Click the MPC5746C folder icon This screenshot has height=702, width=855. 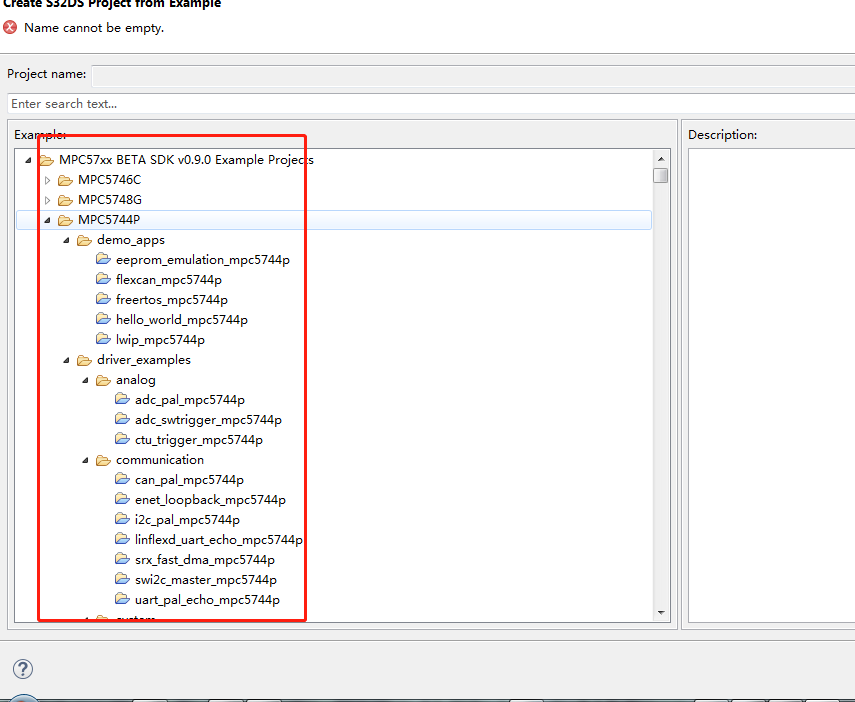click(65, 180)
